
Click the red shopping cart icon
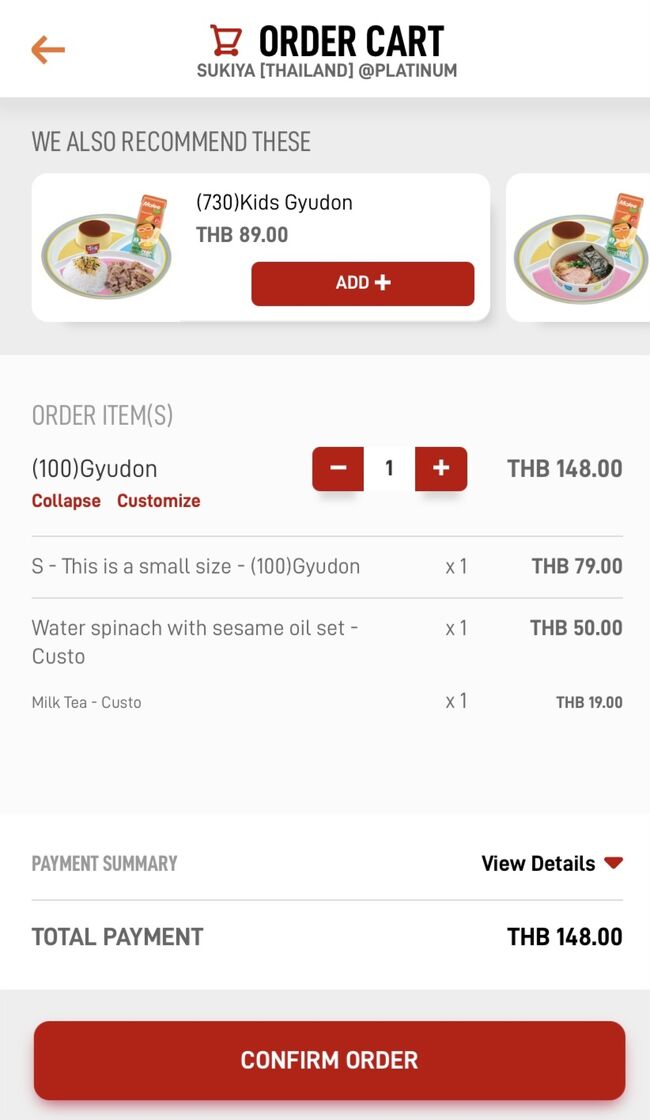pyautogui.click(x=226, y=41)
